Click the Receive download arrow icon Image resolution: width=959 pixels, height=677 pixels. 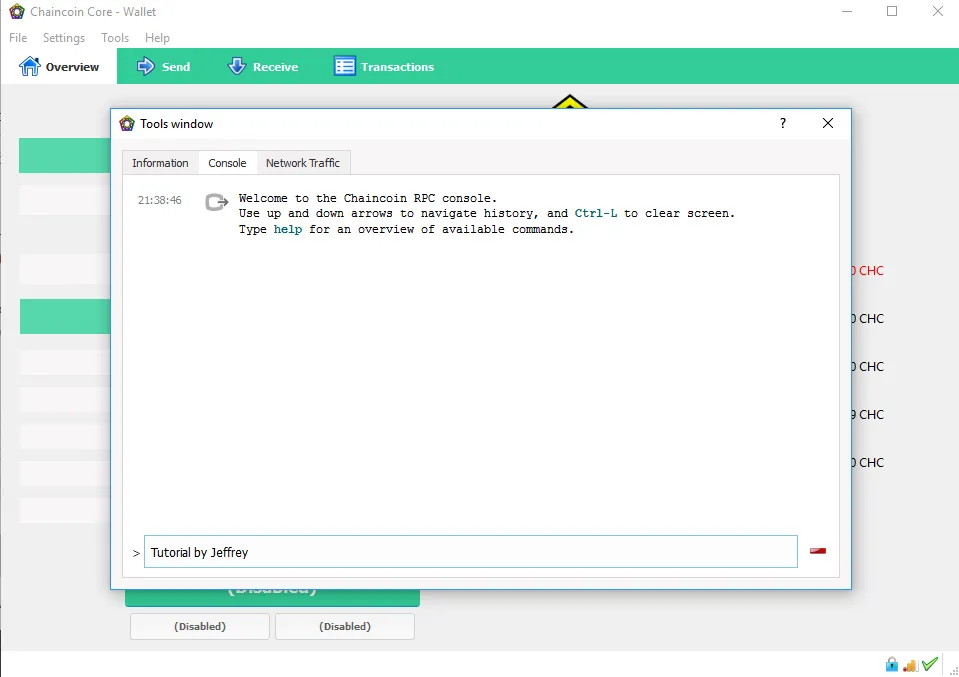click(237, 66)
